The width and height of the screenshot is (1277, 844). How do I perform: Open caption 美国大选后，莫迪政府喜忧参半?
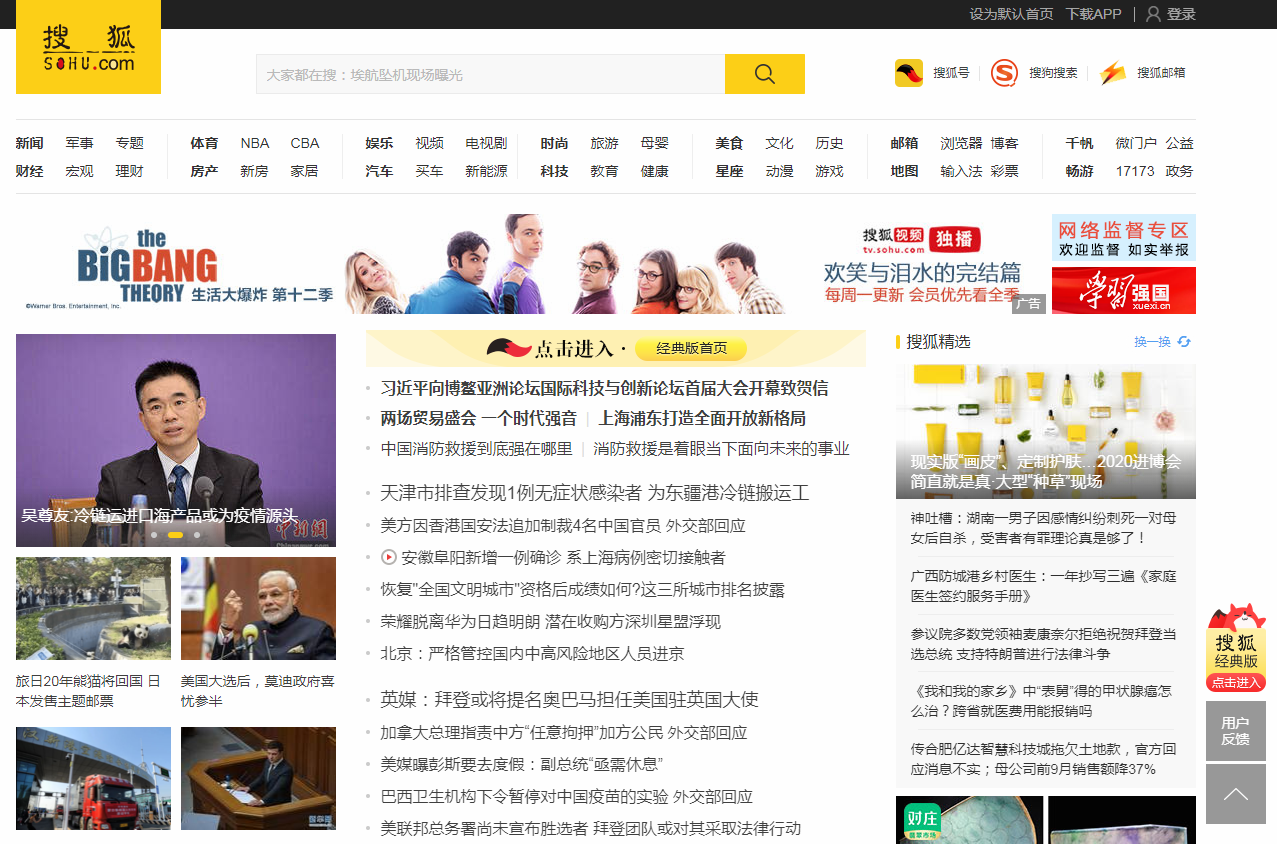pyautogui.click(x=257, y=691)
